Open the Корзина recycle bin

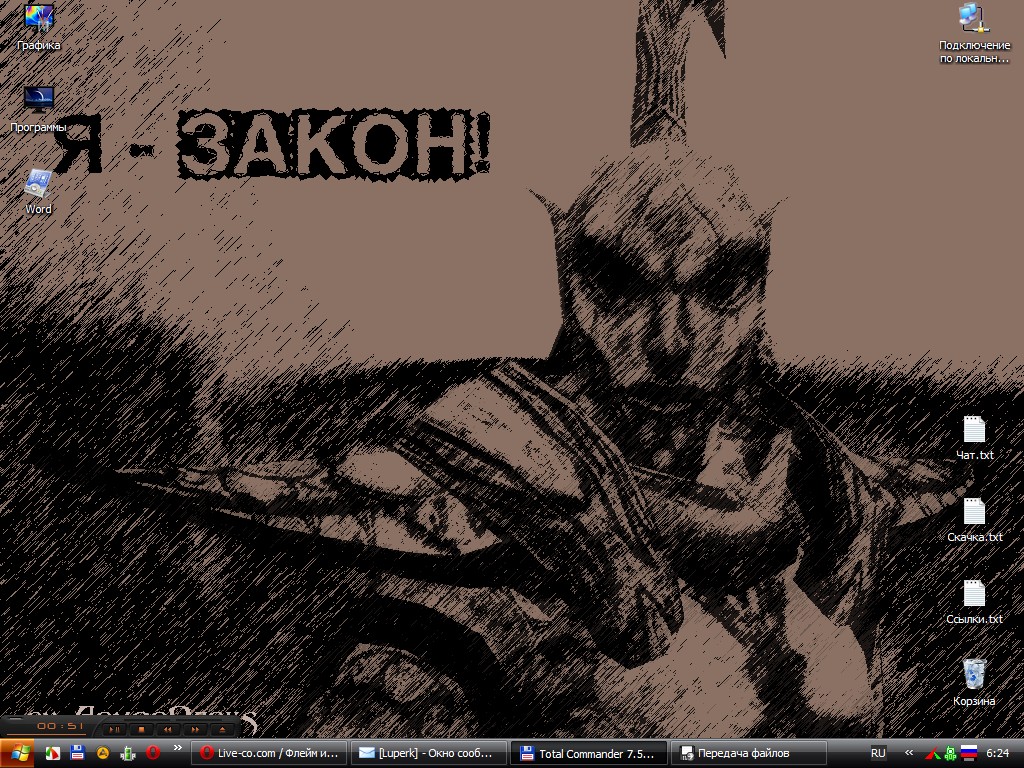[974, 674]
